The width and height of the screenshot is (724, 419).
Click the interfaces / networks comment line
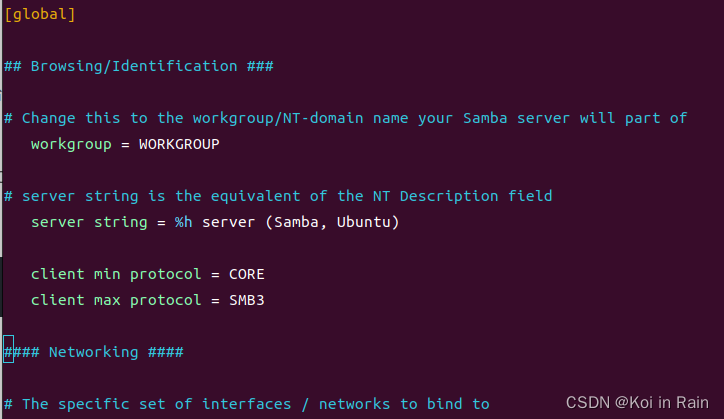tap(247, 404)
